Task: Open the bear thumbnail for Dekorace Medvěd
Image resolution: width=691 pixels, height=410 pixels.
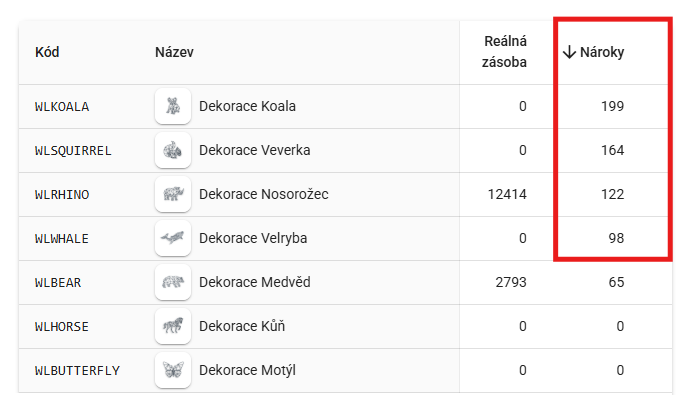Action: click(173, 282)
